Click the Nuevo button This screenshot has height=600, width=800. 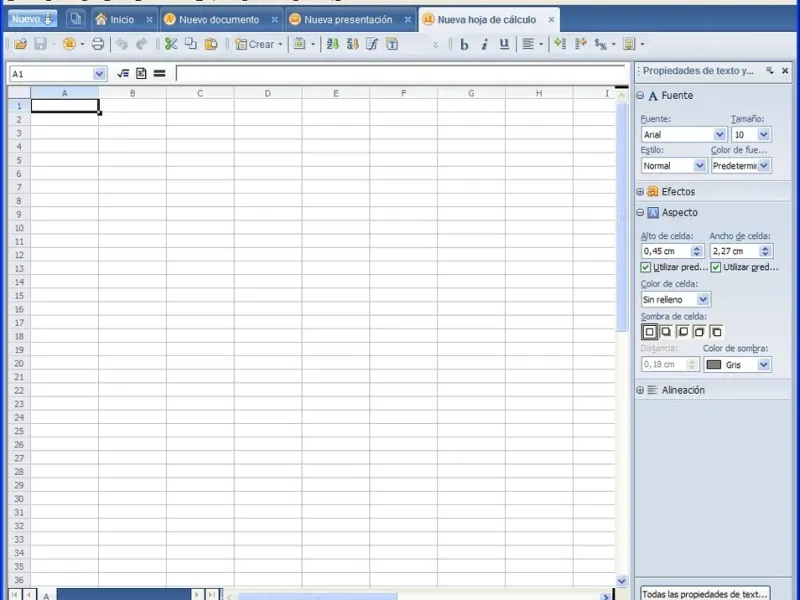32,19
